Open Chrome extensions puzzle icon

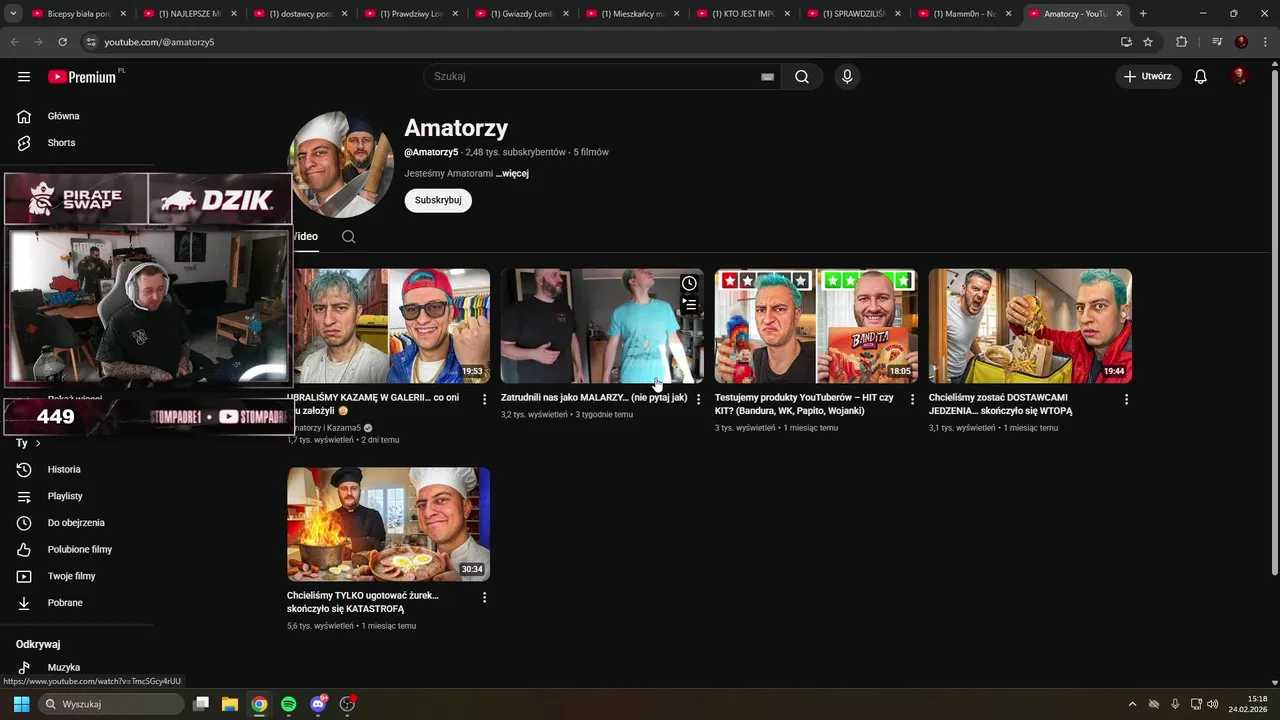(1182, 42)
